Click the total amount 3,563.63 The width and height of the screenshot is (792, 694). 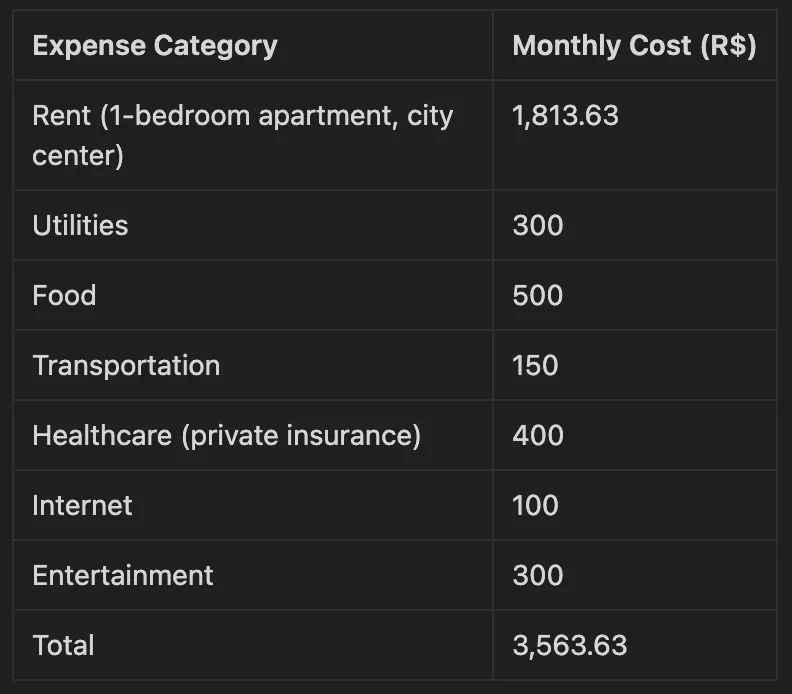point(570,645)
